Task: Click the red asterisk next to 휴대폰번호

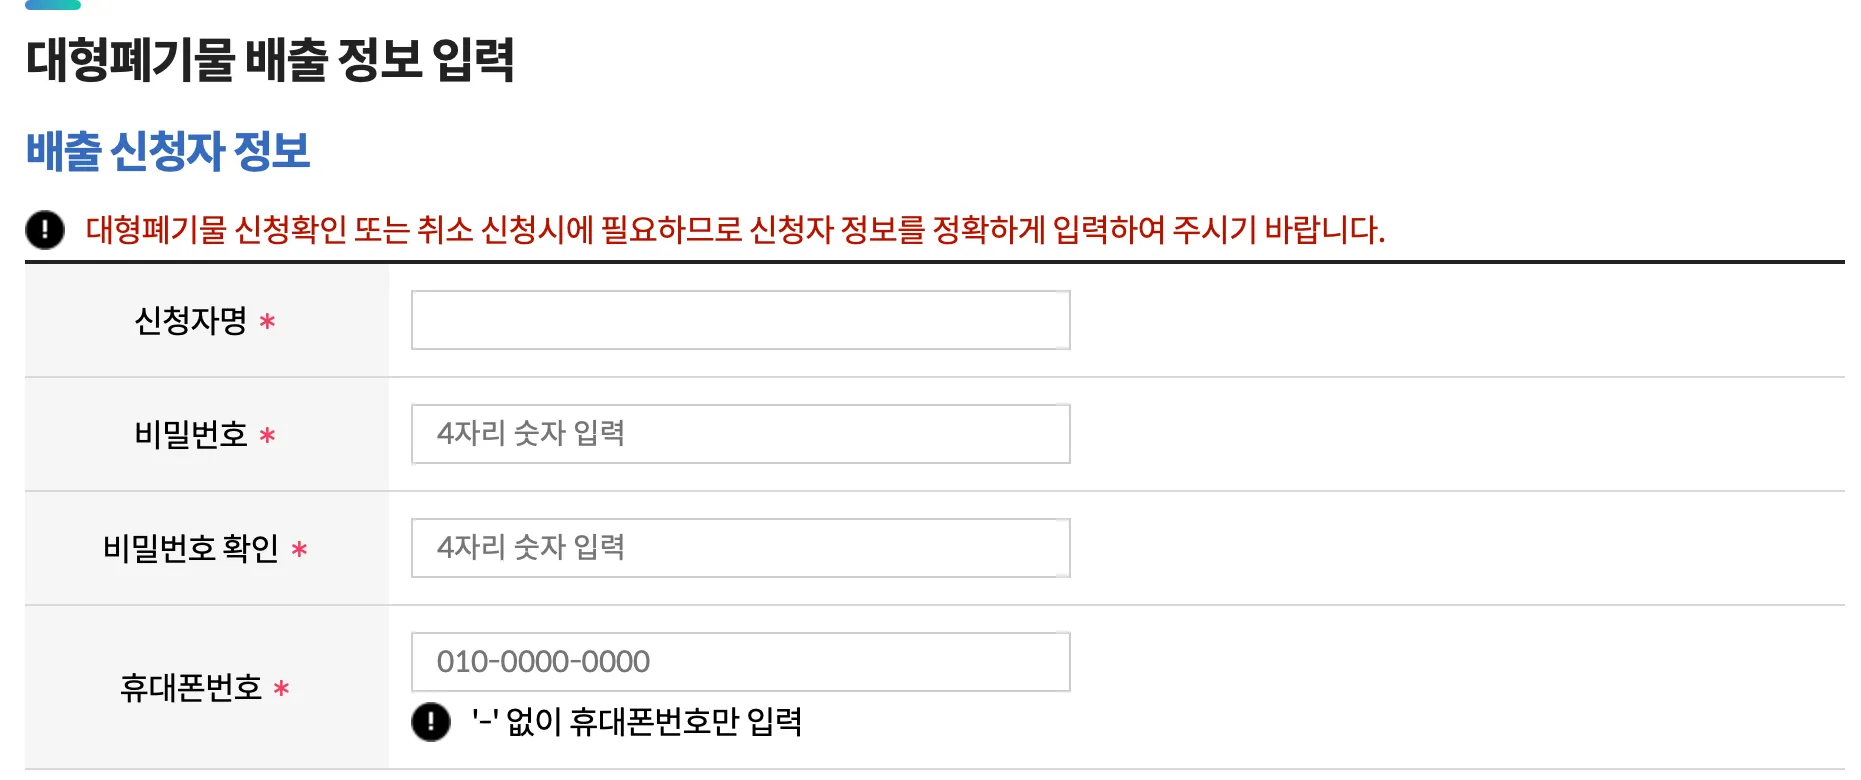Action: click(283, 689)
